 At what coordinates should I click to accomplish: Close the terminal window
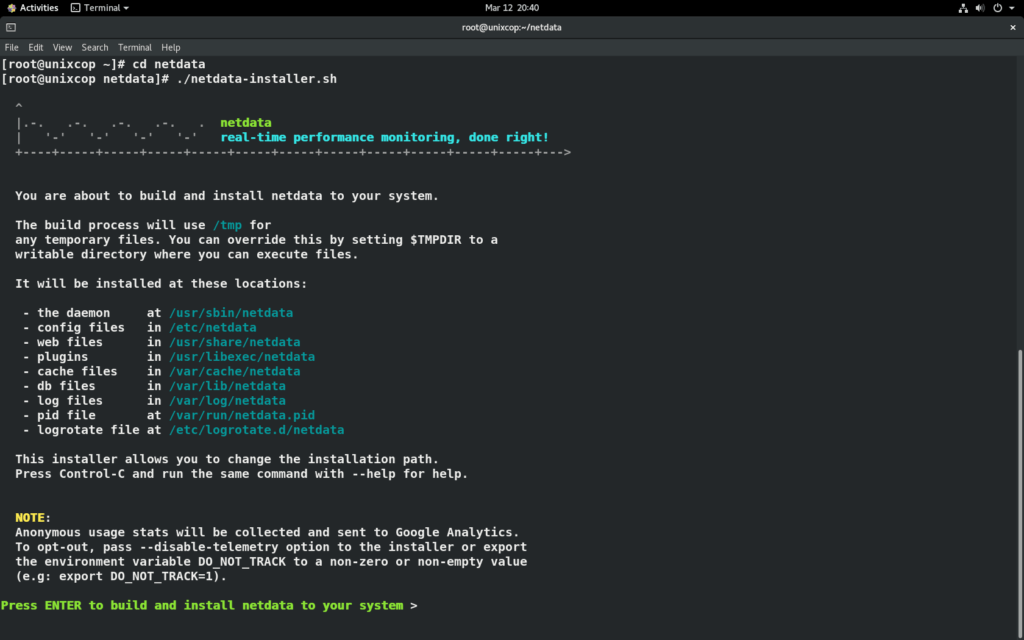tap(1013, 27)
